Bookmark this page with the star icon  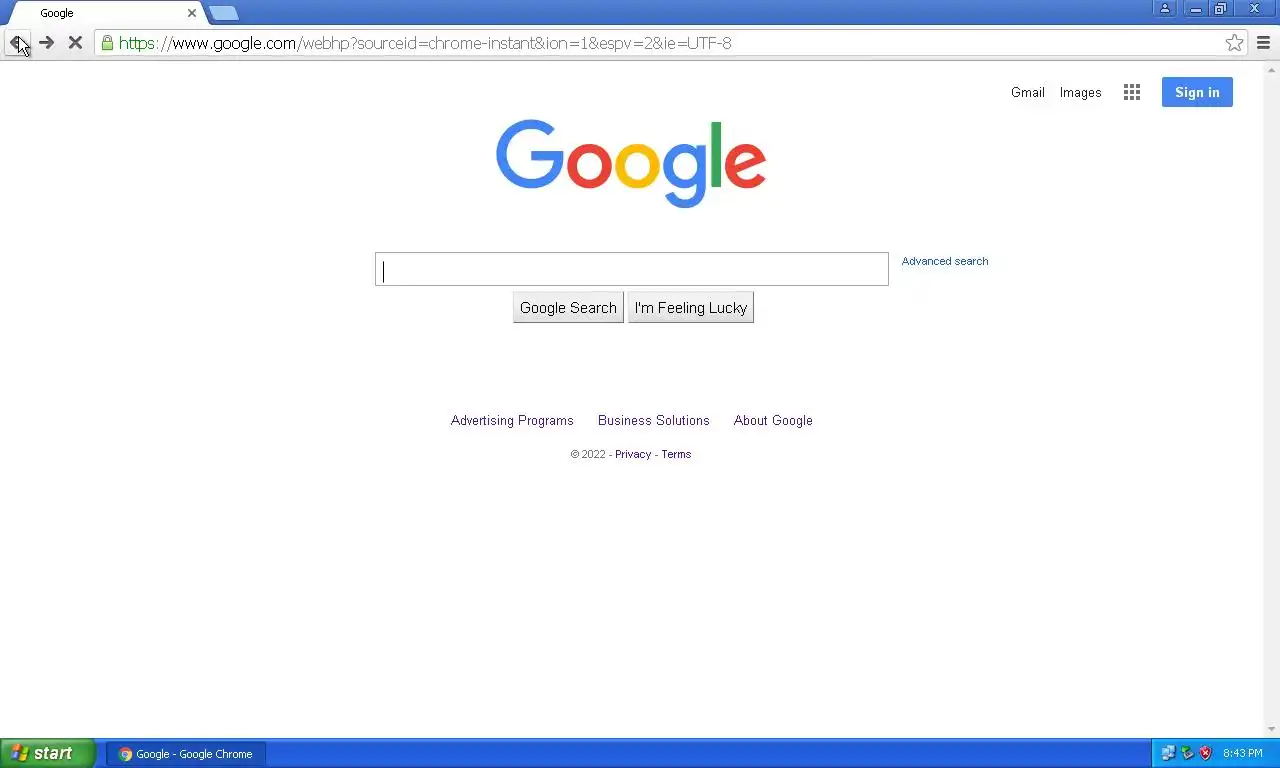coord(1234,43)
